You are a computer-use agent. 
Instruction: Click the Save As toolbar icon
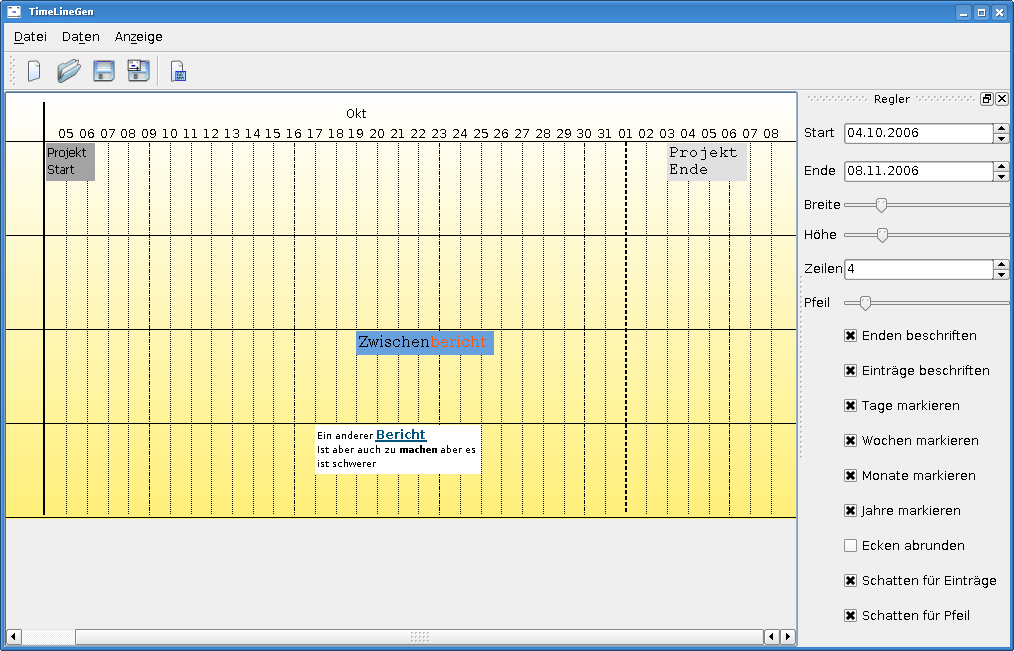138,71
